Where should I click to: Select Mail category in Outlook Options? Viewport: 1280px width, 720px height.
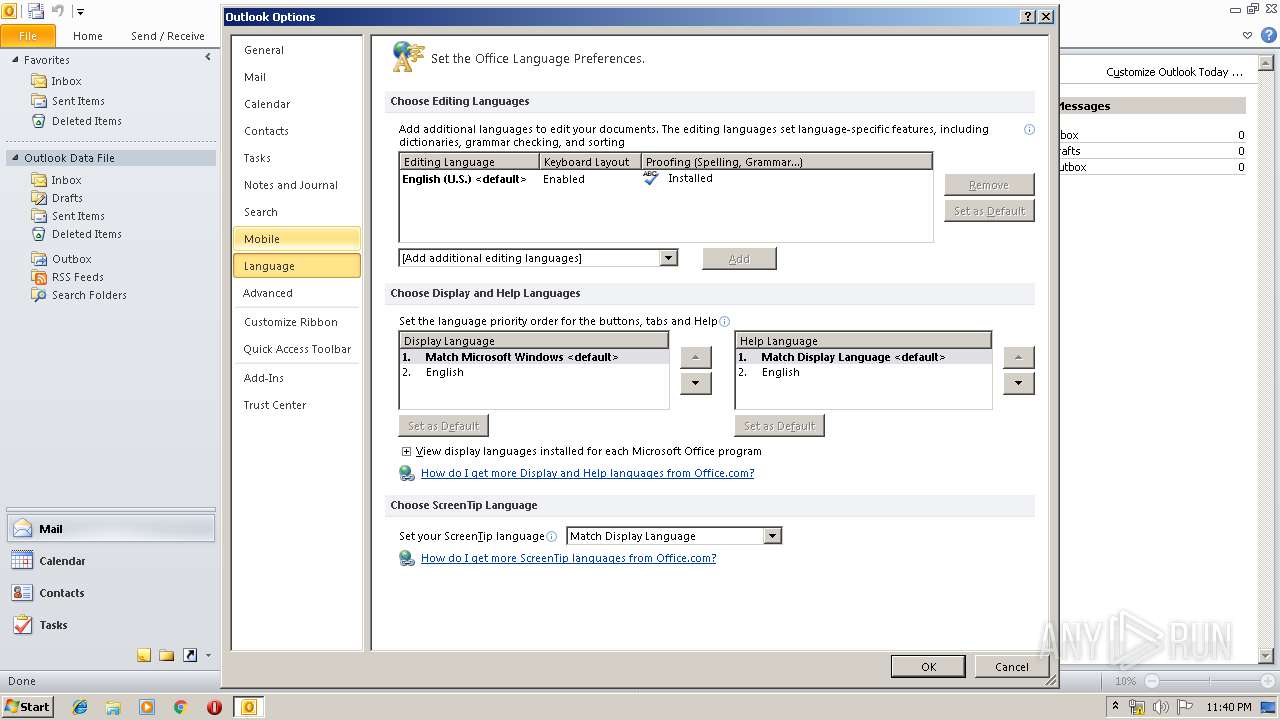[x=297, y=77]
